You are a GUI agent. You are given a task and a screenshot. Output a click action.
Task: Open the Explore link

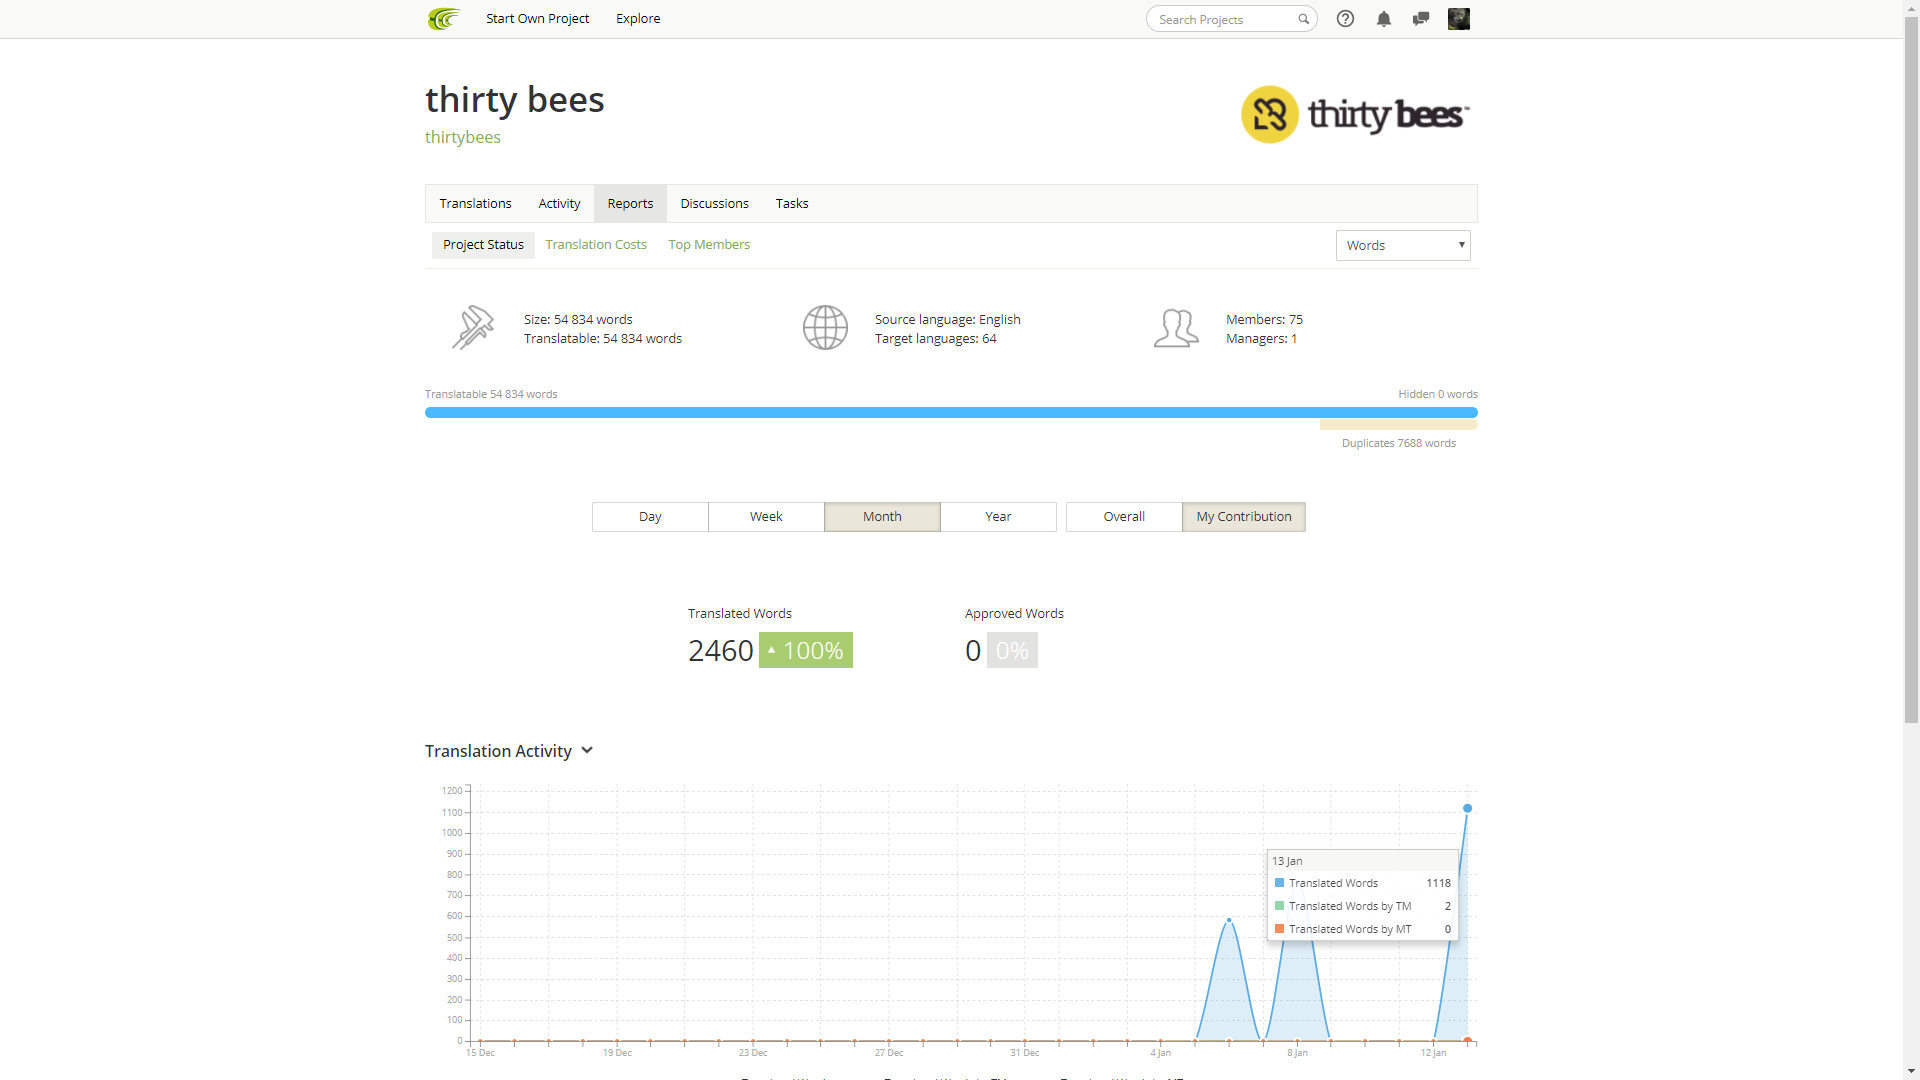coord(638,19)
